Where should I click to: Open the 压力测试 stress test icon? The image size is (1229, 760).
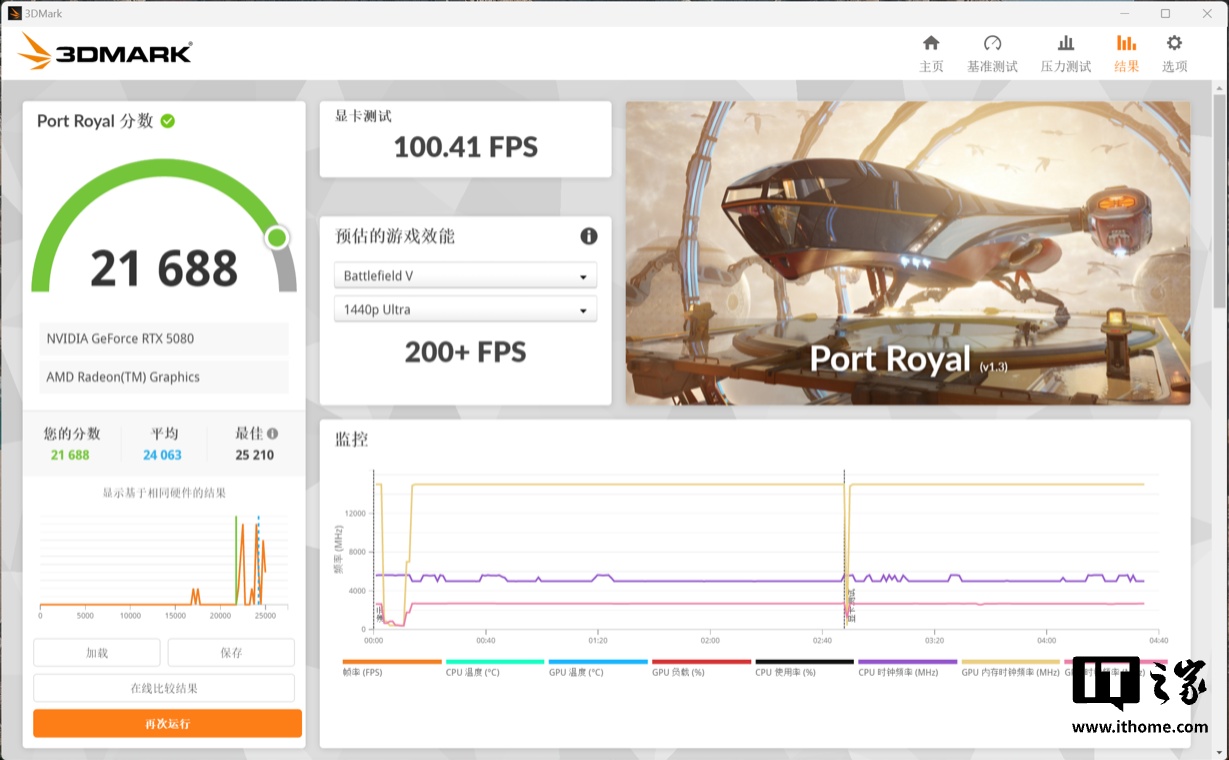(1066, 44)
